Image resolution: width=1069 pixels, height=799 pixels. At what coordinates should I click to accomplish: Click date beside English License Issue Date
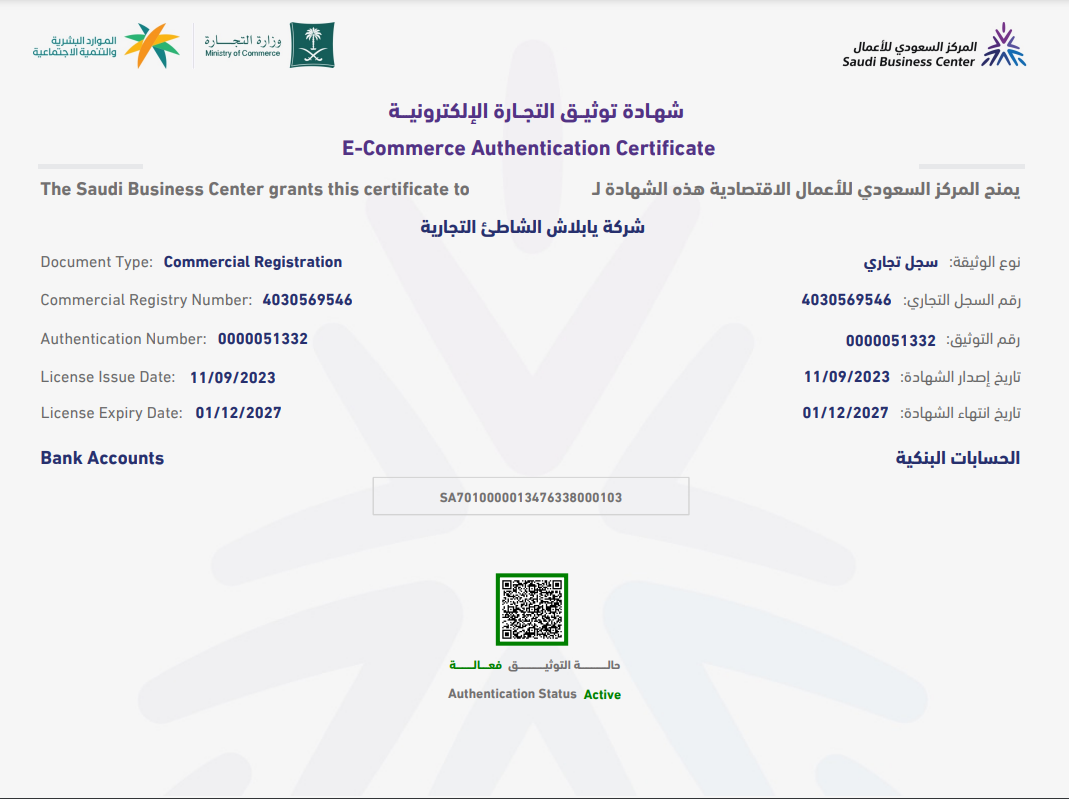232,378
